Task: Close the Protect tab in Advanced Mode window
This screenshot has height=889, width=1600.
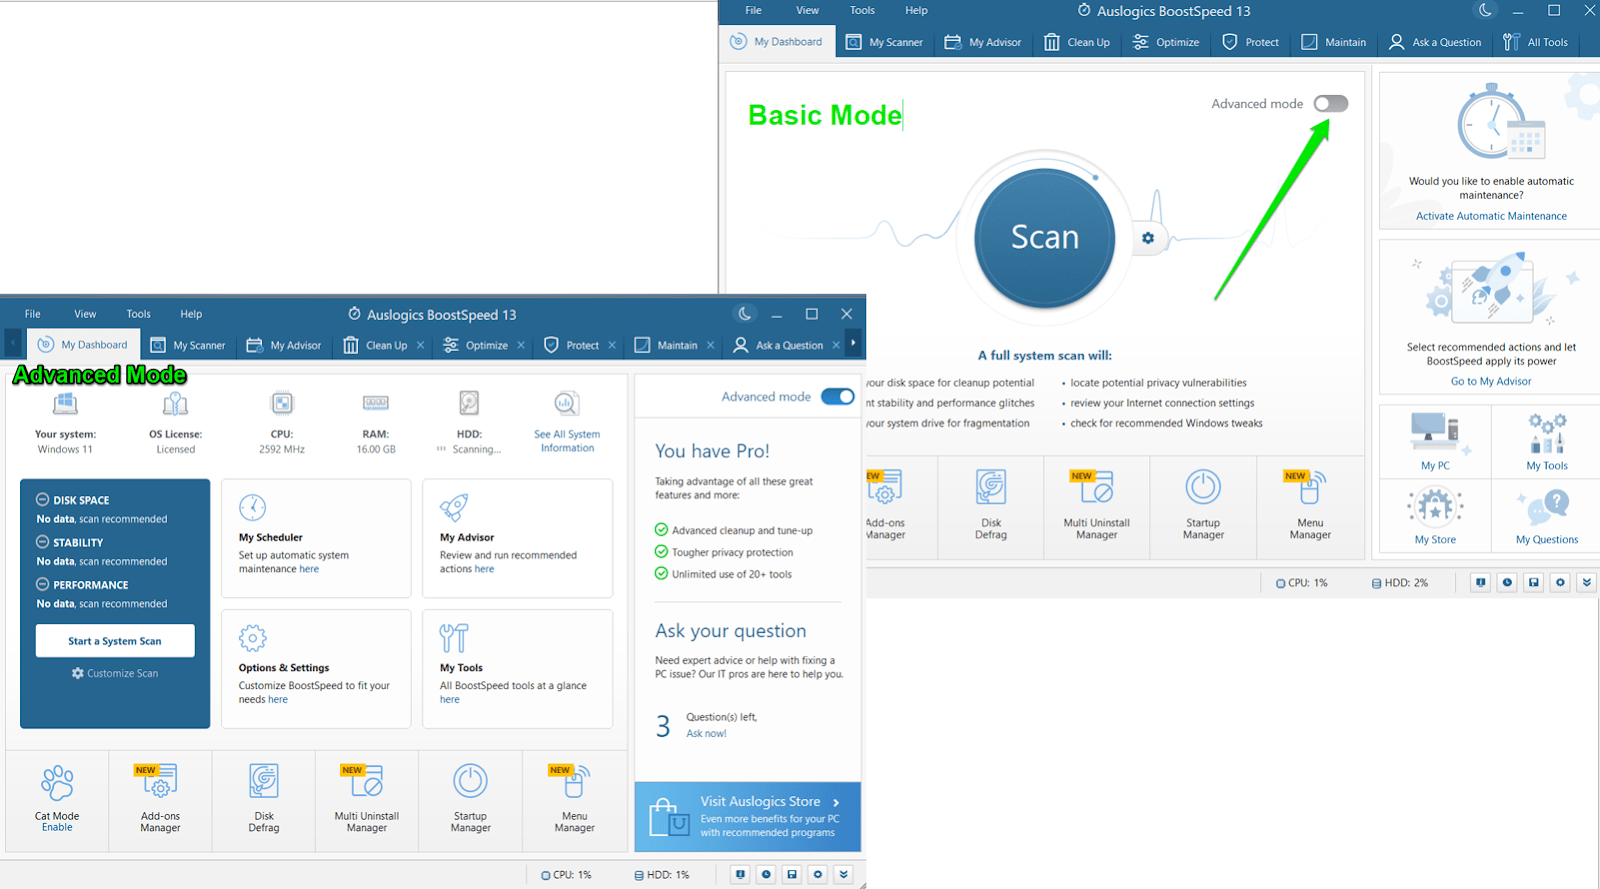Action: (x=612, y=345)
